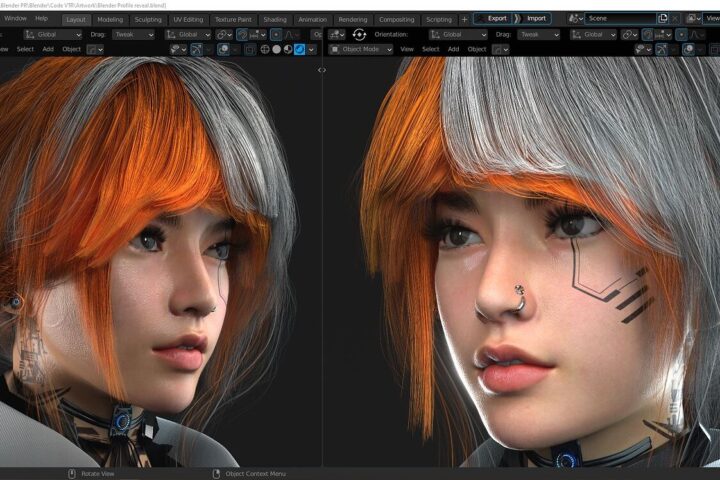
Task: Open right viewport pivot point dropdown
Action: 630,34
